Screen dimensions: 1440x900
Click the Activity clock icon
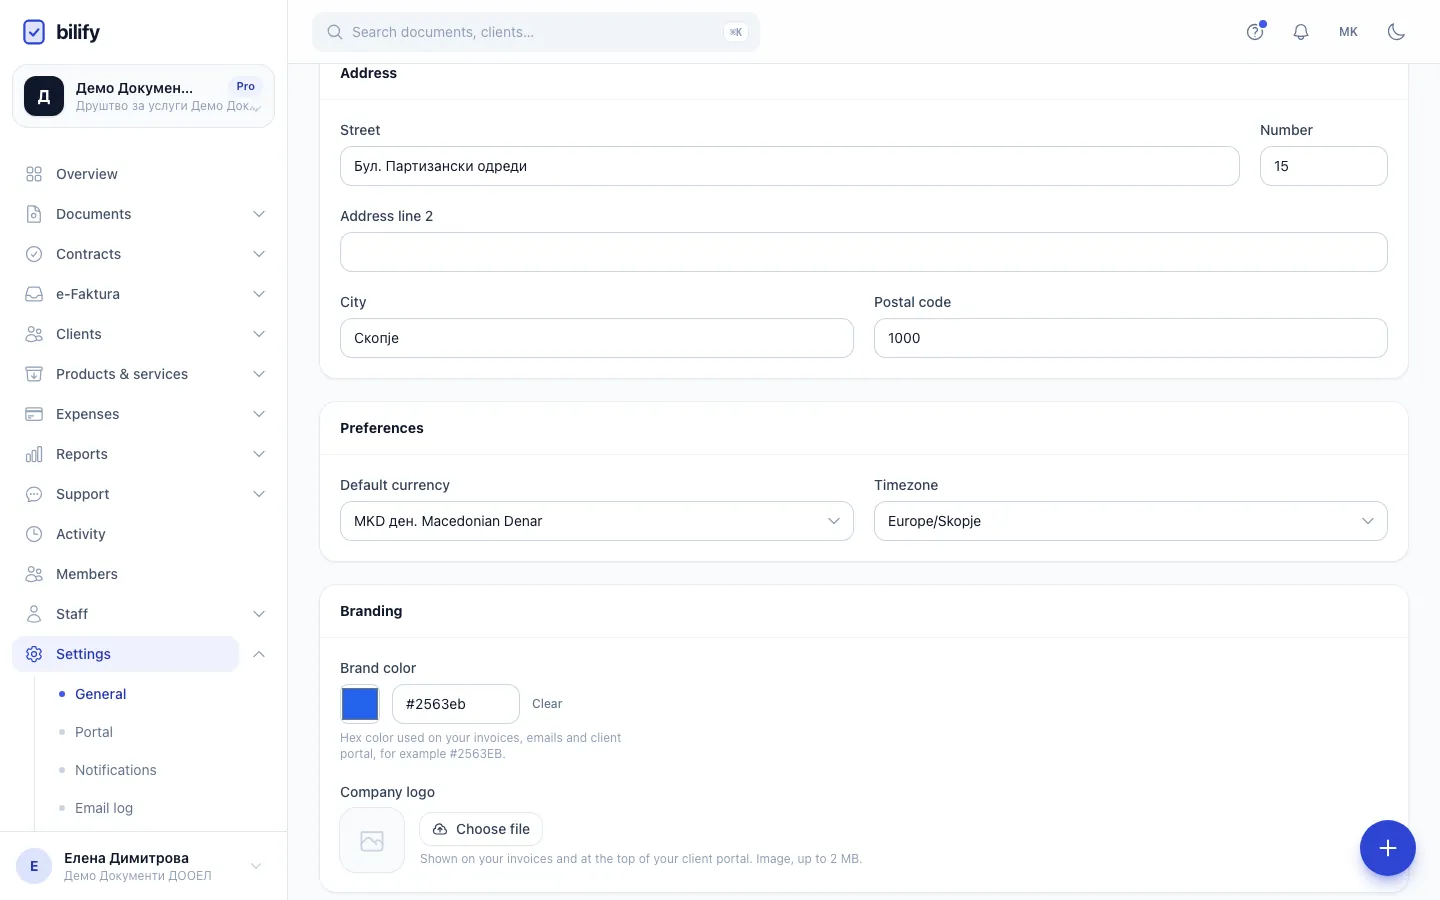[x=34, y=534]
